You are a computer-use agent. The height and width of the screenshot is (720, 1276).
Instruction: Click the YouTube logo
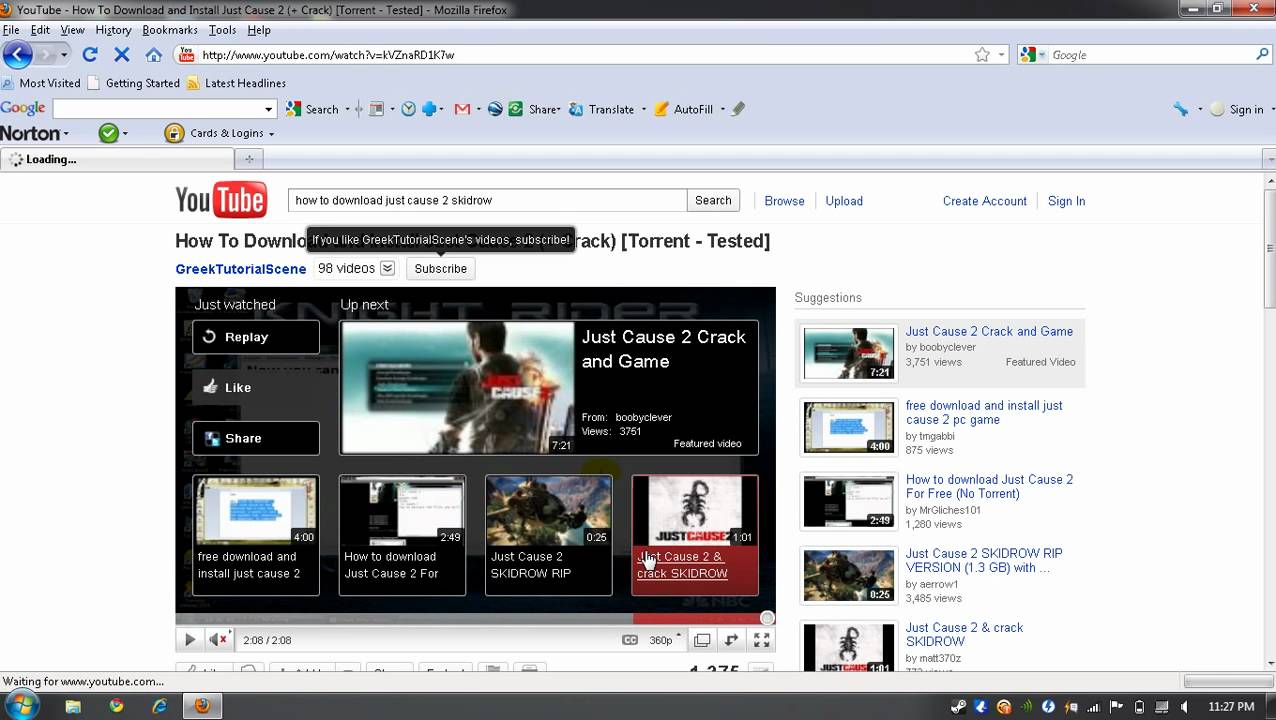(x=221, y=200)
